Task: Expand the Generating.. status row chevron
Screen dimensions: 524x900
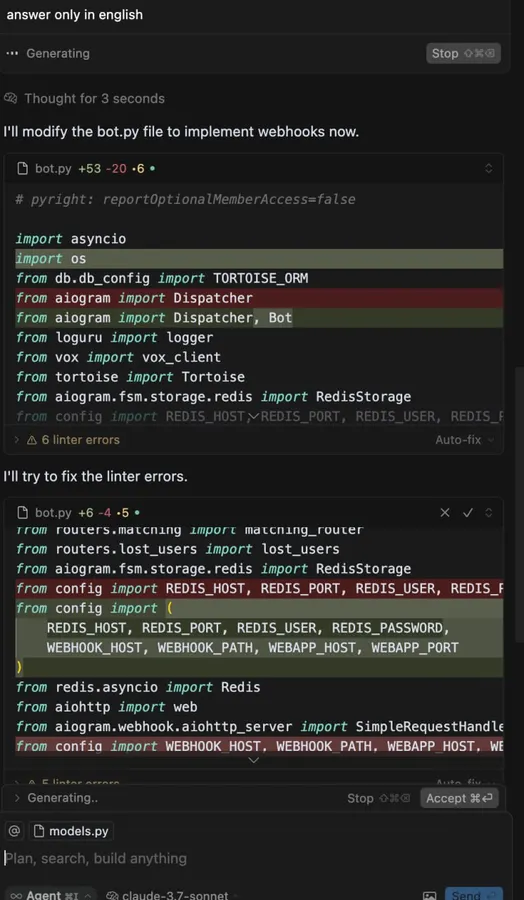Action: point(17,798)
